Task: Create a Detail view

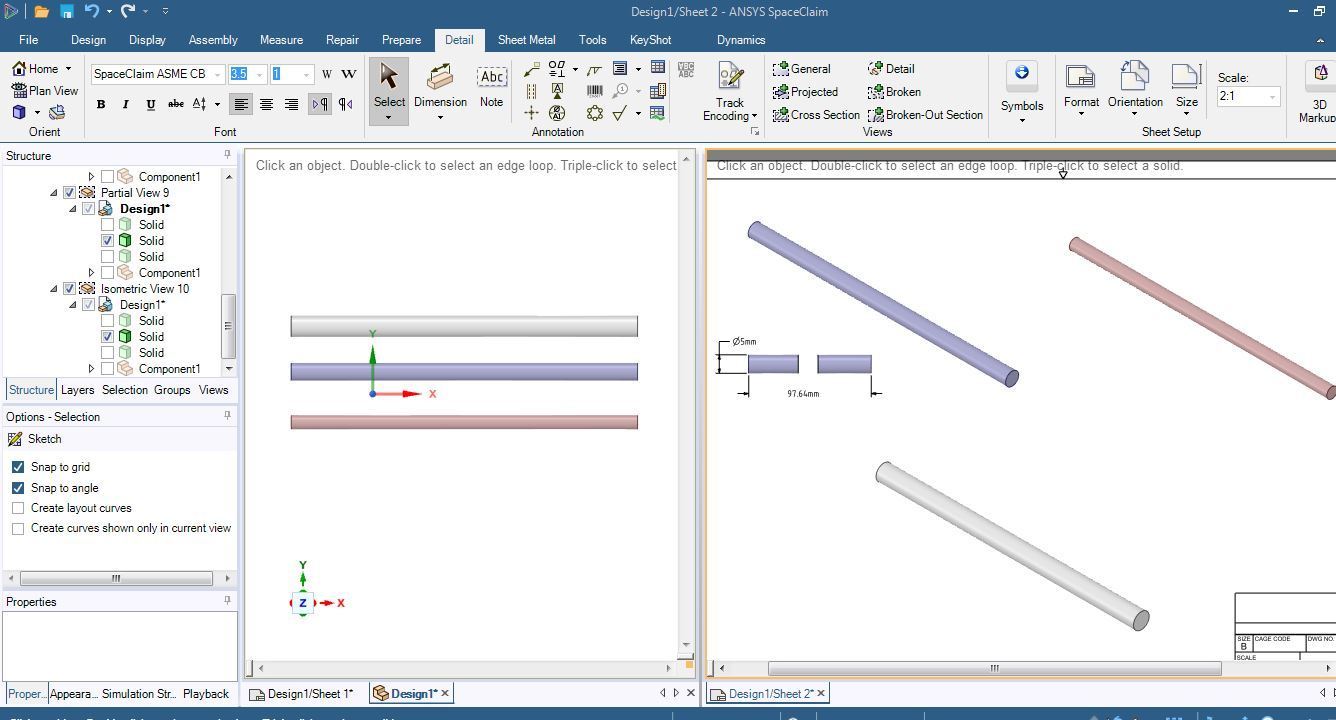Action: 891,69
